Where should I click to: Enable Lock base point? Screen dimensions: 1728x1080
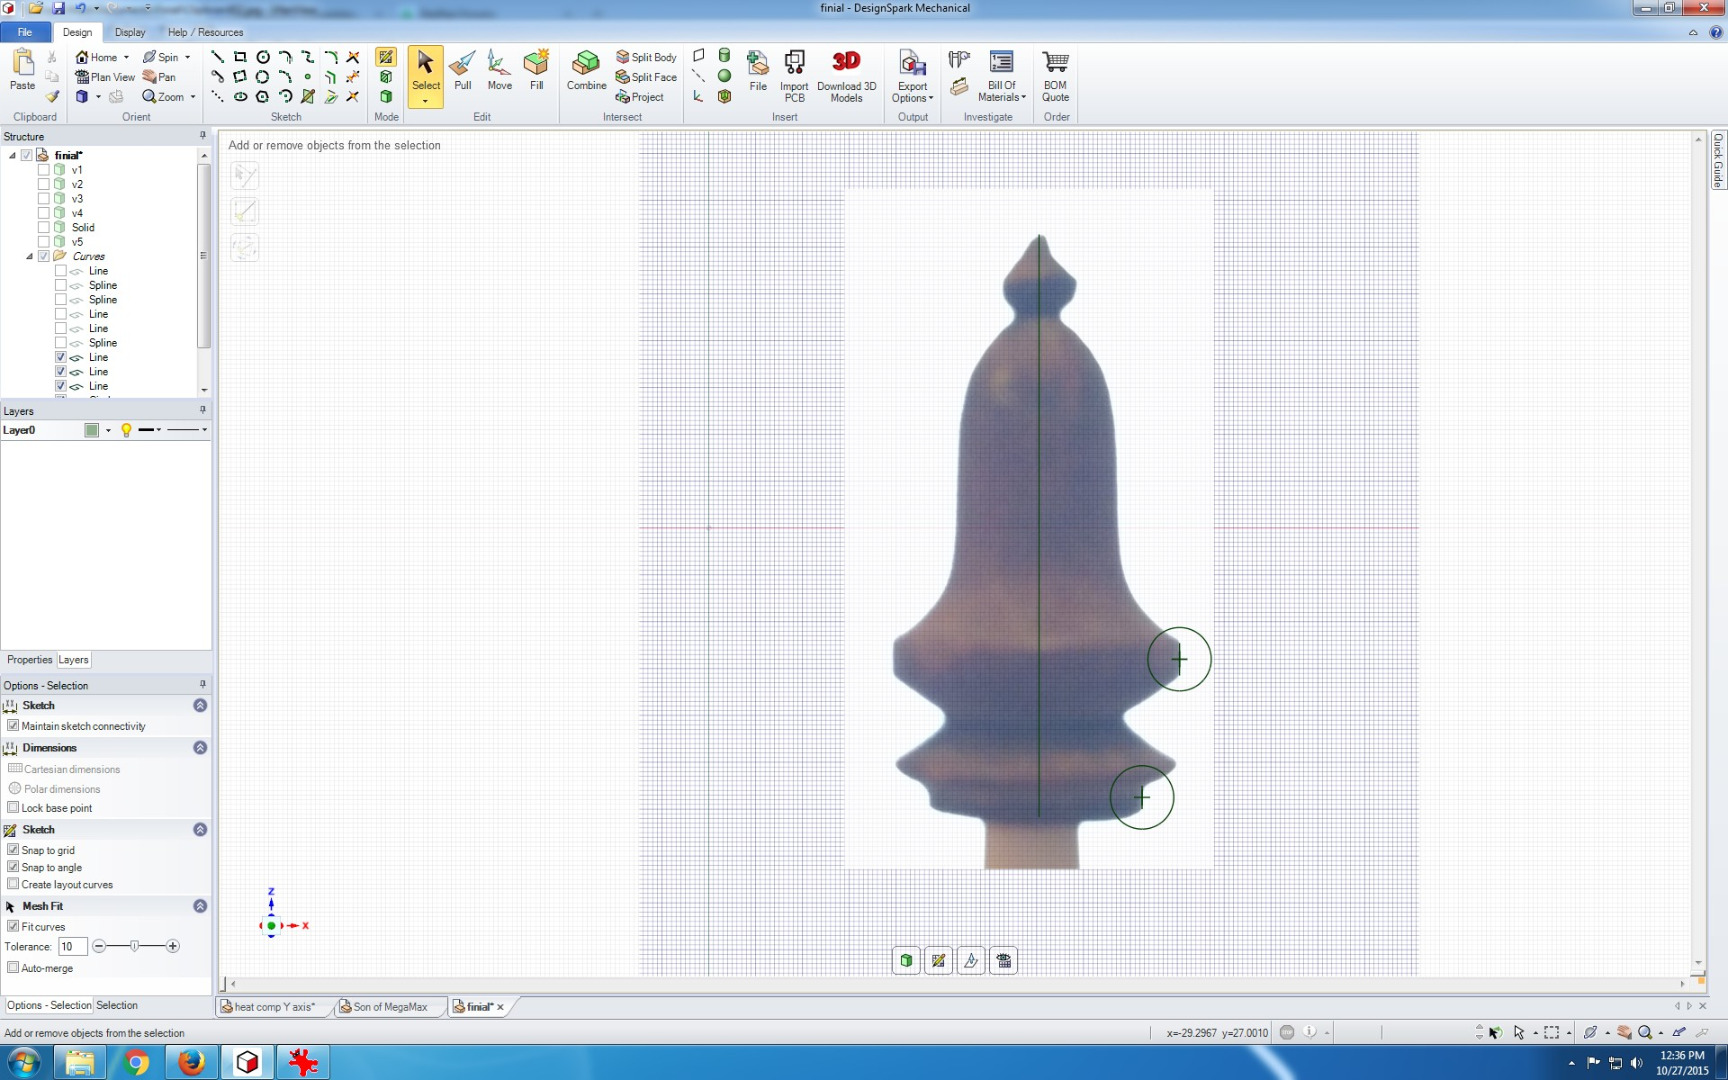13,808
